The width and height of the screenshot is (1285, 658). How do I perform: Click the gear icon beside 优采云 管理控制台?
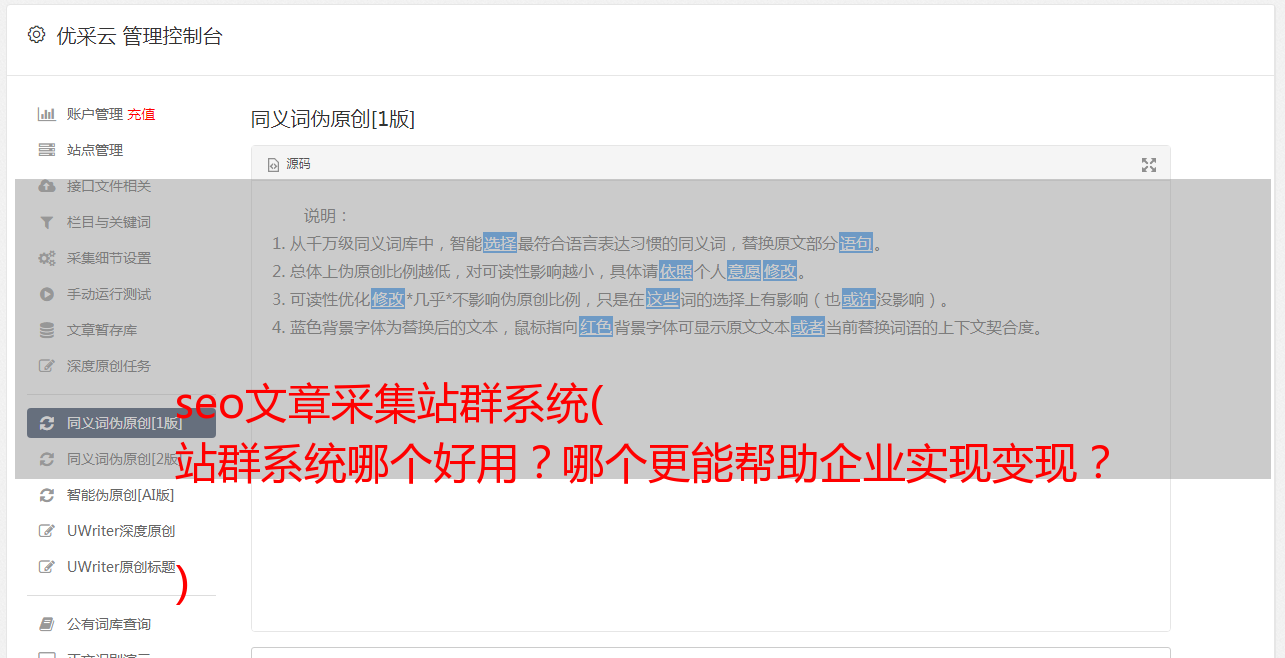(37, 35)
